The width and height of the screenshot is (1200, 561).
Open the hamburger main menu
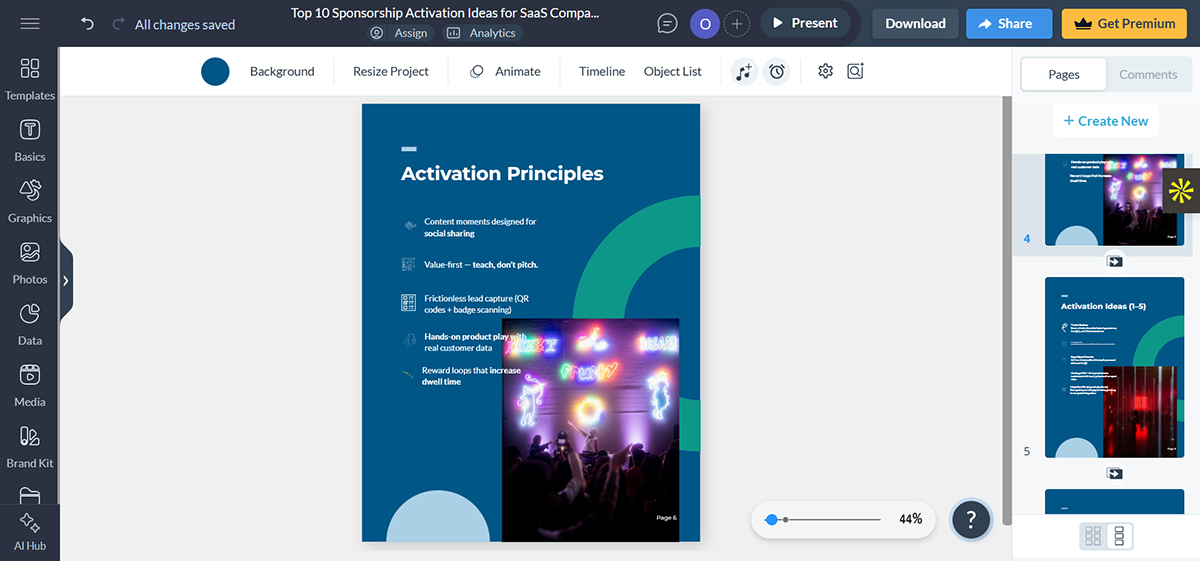tap(30, 23)
